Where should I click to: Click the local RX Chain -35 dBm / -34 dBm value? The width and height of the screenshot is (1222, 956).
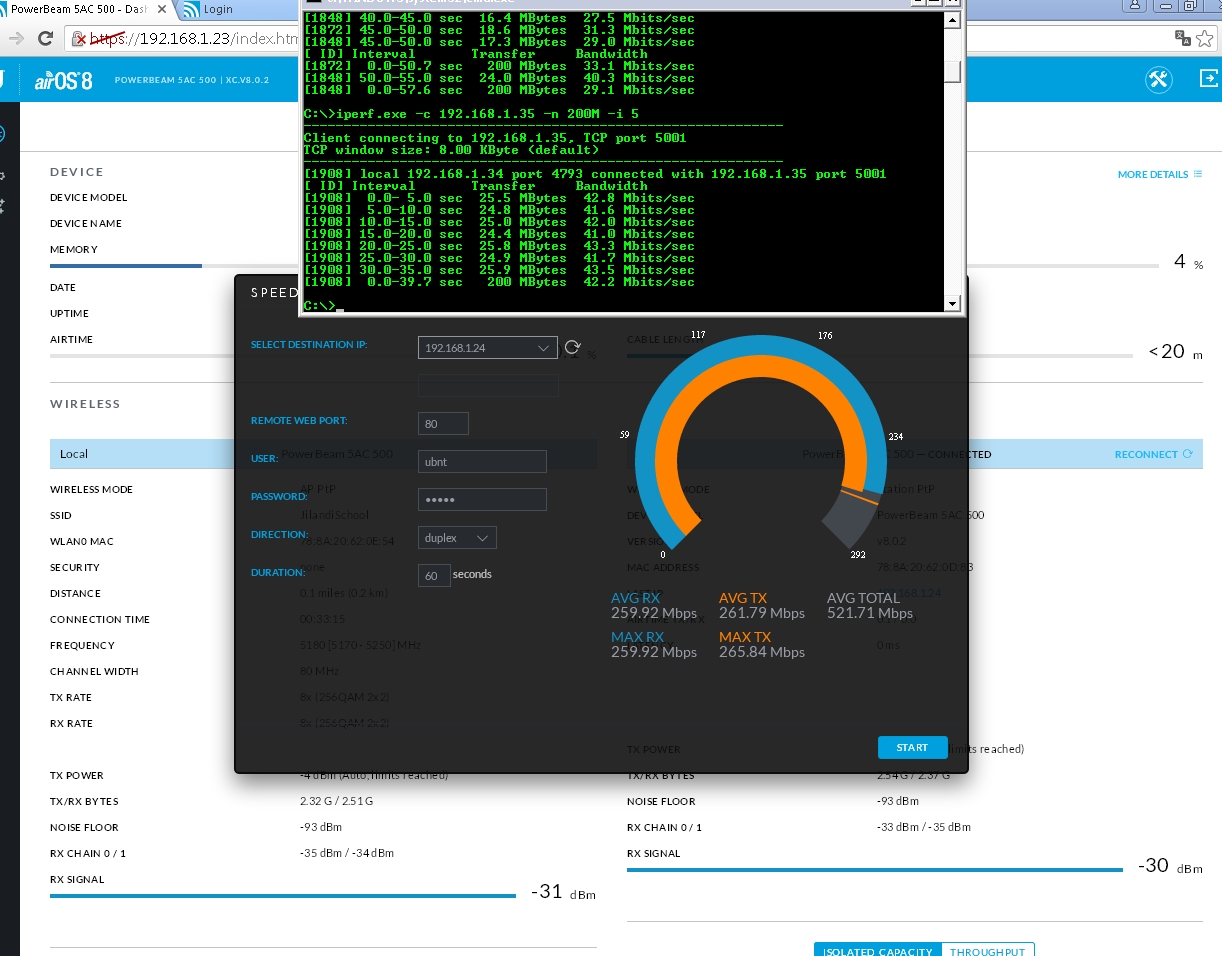[347, 854]
